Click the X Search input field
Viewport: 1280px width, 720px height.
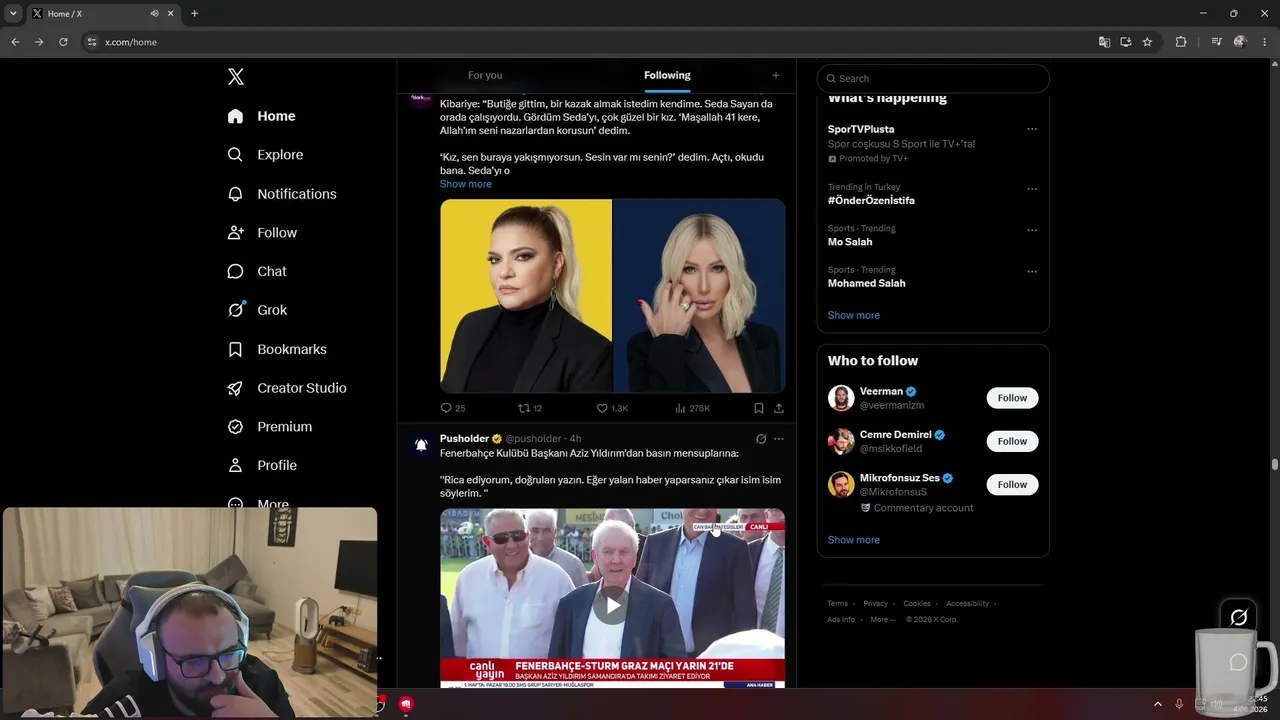[x=933, y=78]
